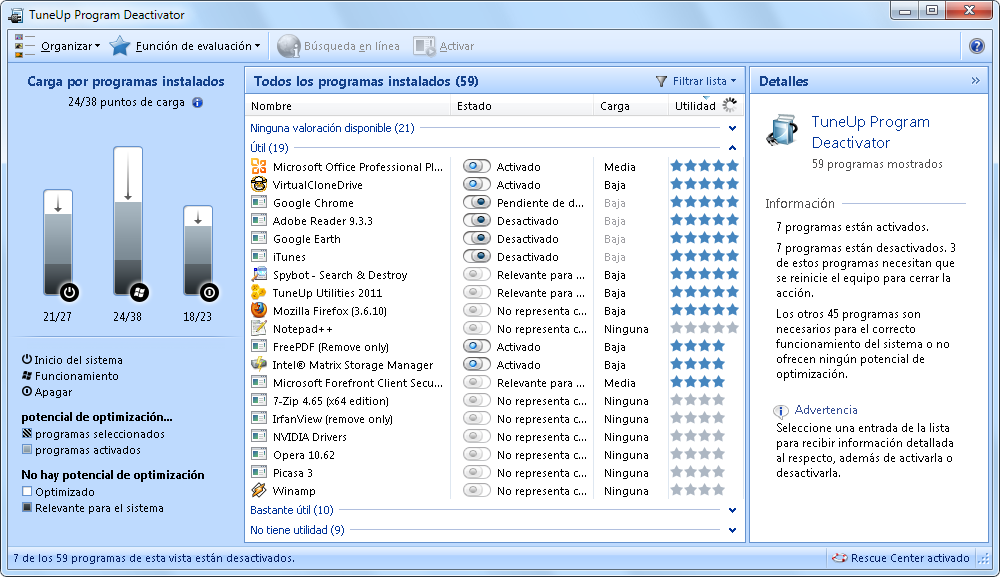This screenshot has width=1000, height=577.
Task: Click the info icon beside puntos de carga
Action: pyautogui.click(x=198, y=103)
